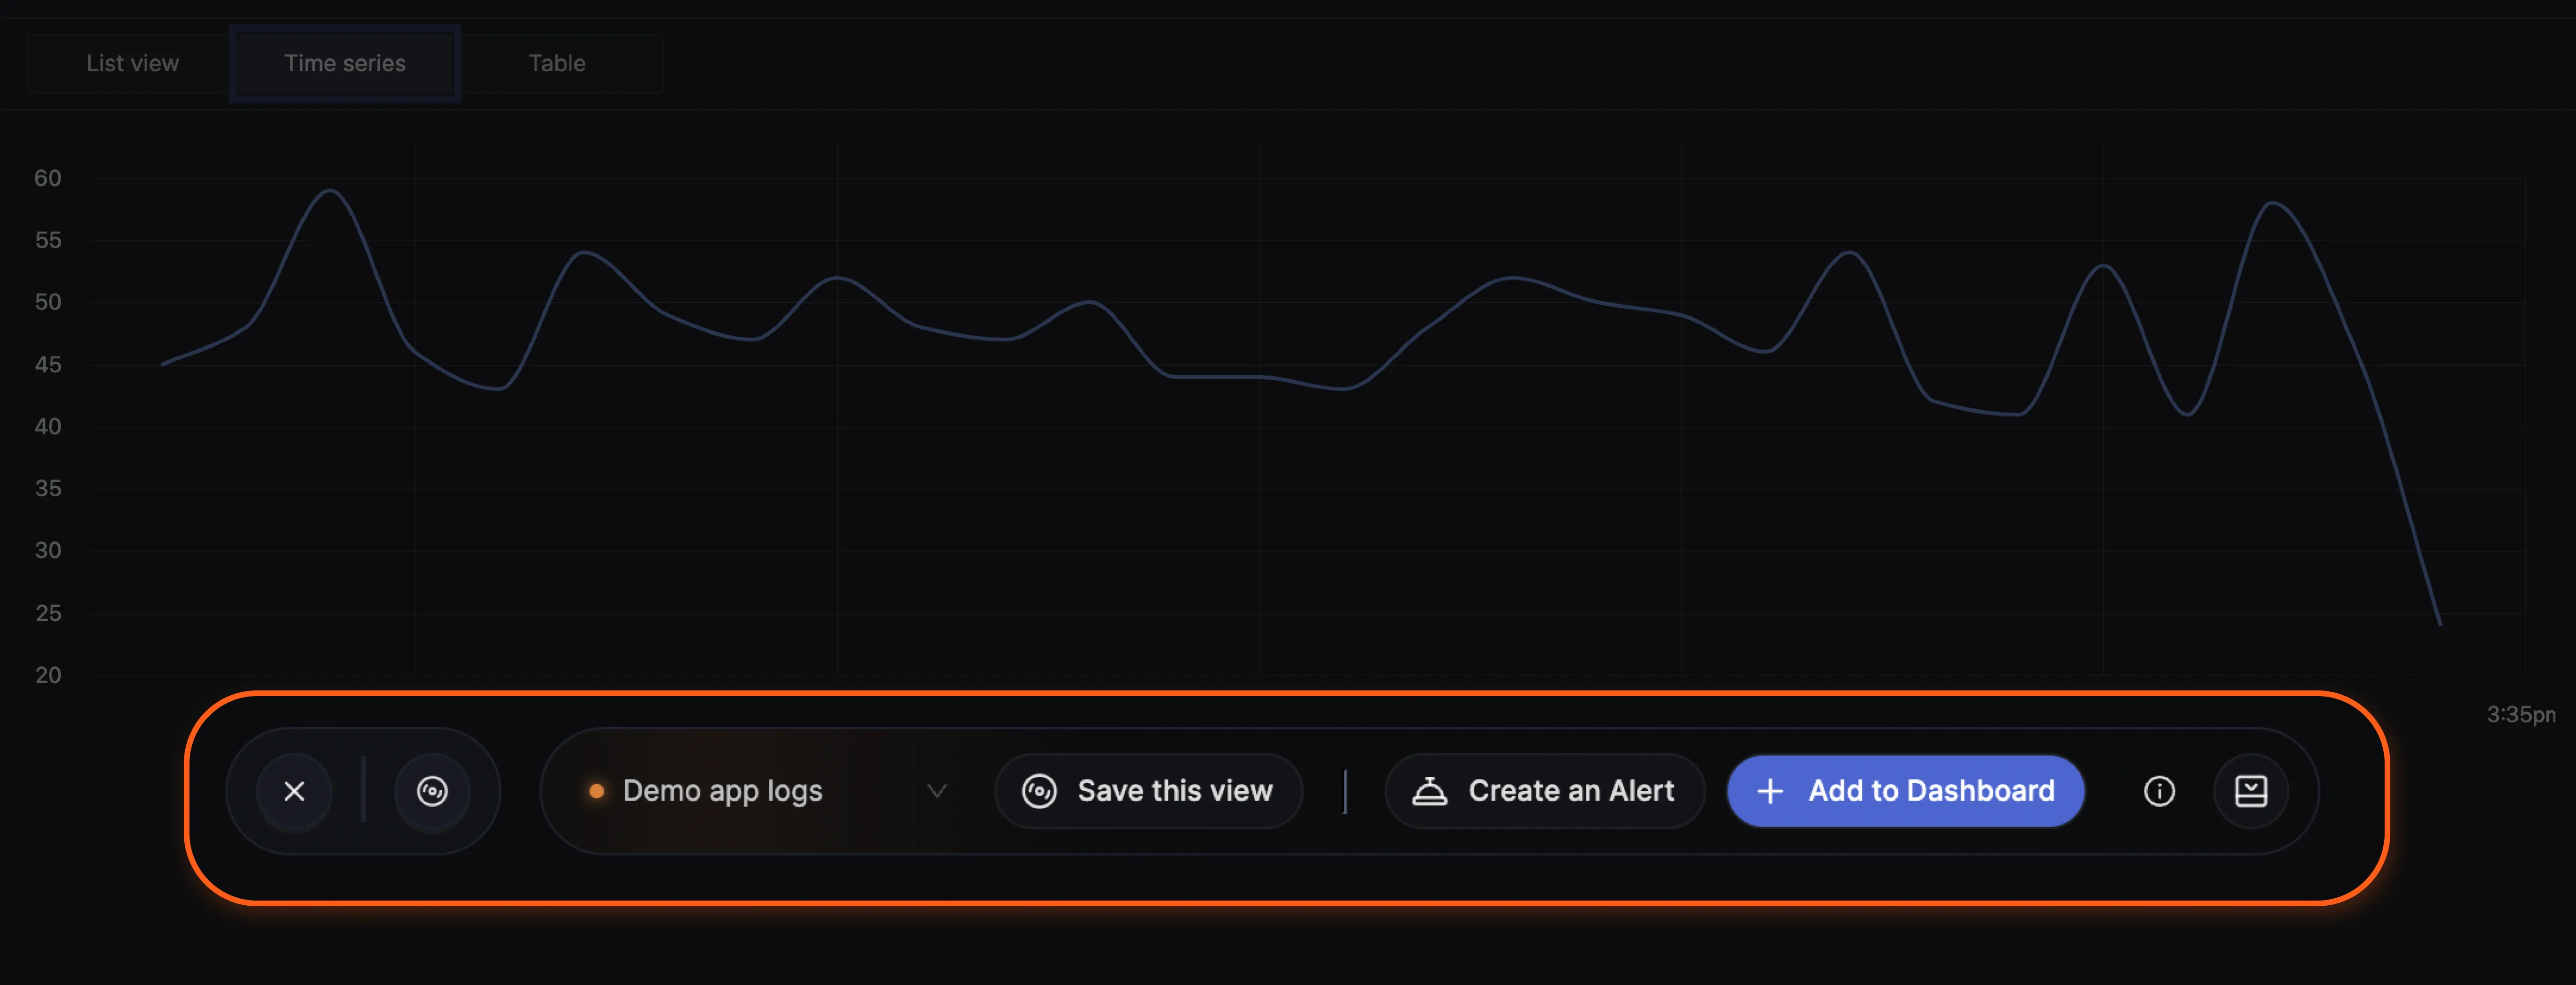
Task: Click the panel icon right of the info icon
Action: coord(2251,791)
